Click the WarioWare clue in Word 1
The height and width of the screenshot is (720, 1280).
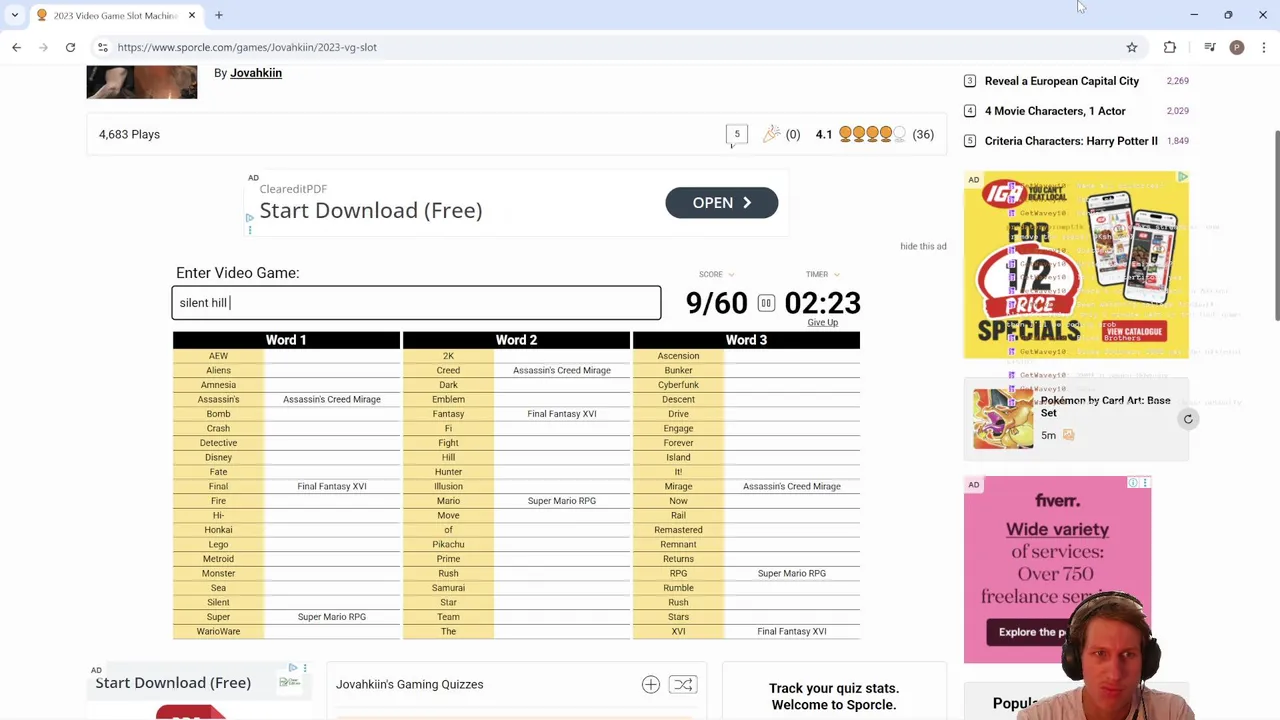click(218, 631)
